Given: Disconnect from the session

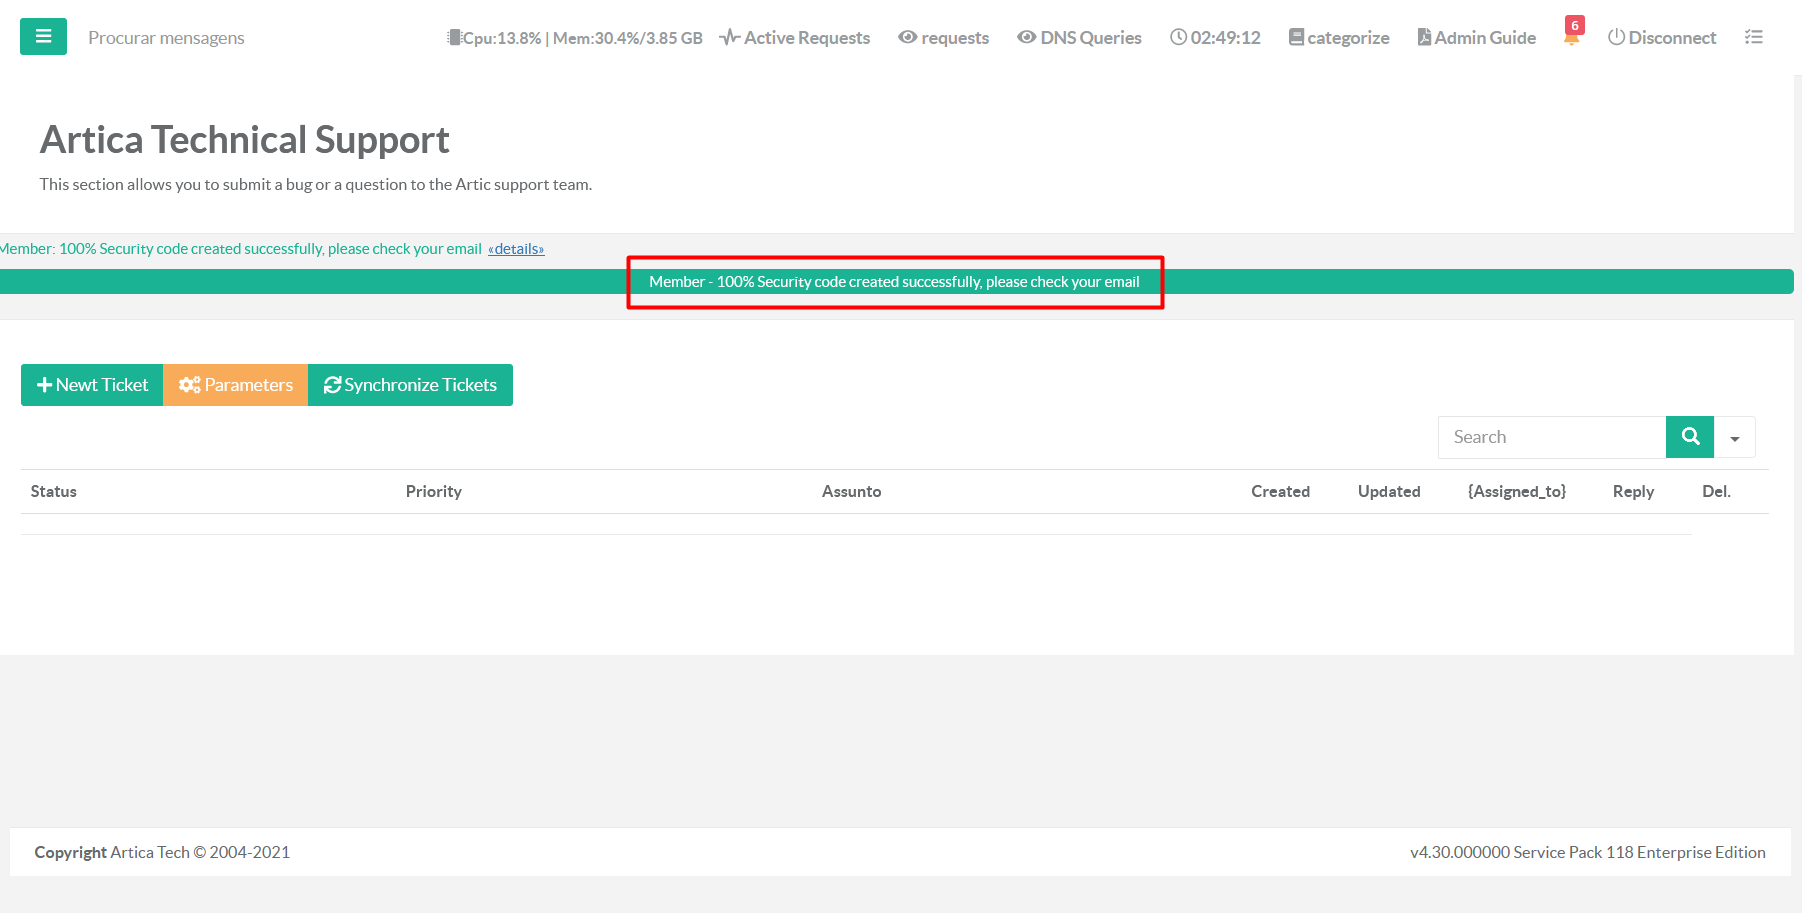Looking at the screenshot, I should [1662, 38].
